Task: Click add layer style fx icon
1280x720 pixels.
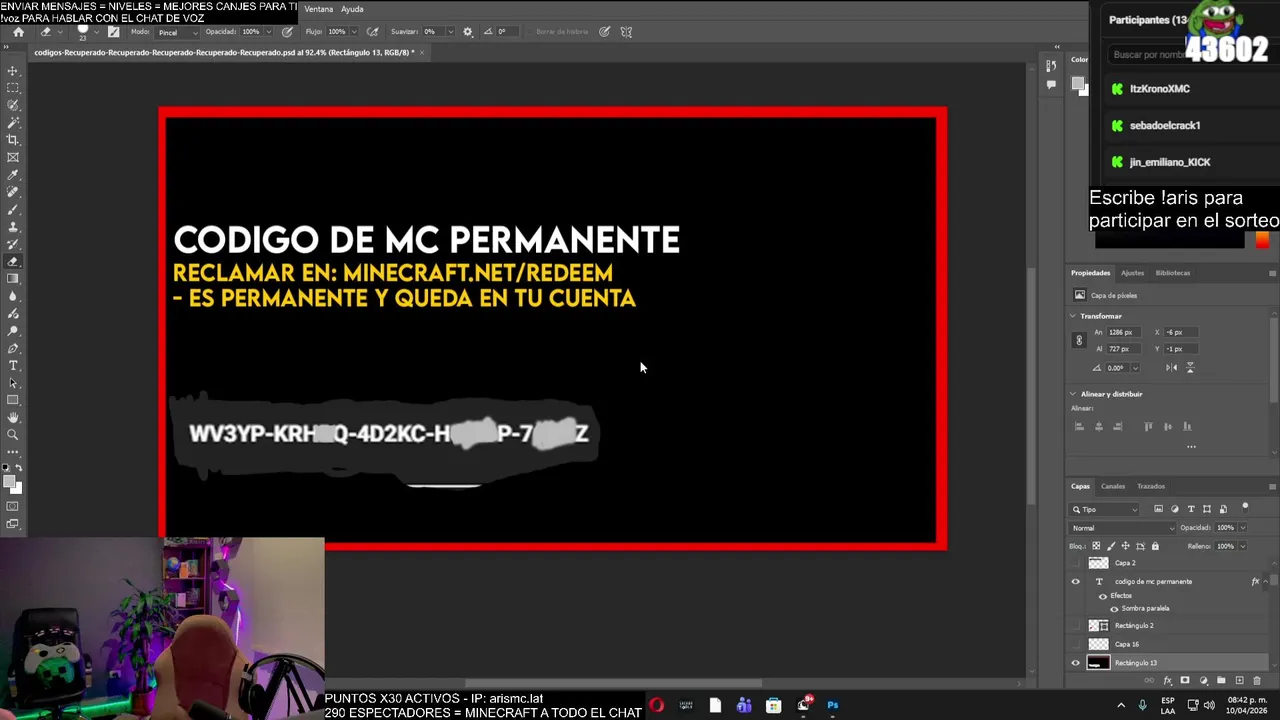Action: tap(1167, 681)
